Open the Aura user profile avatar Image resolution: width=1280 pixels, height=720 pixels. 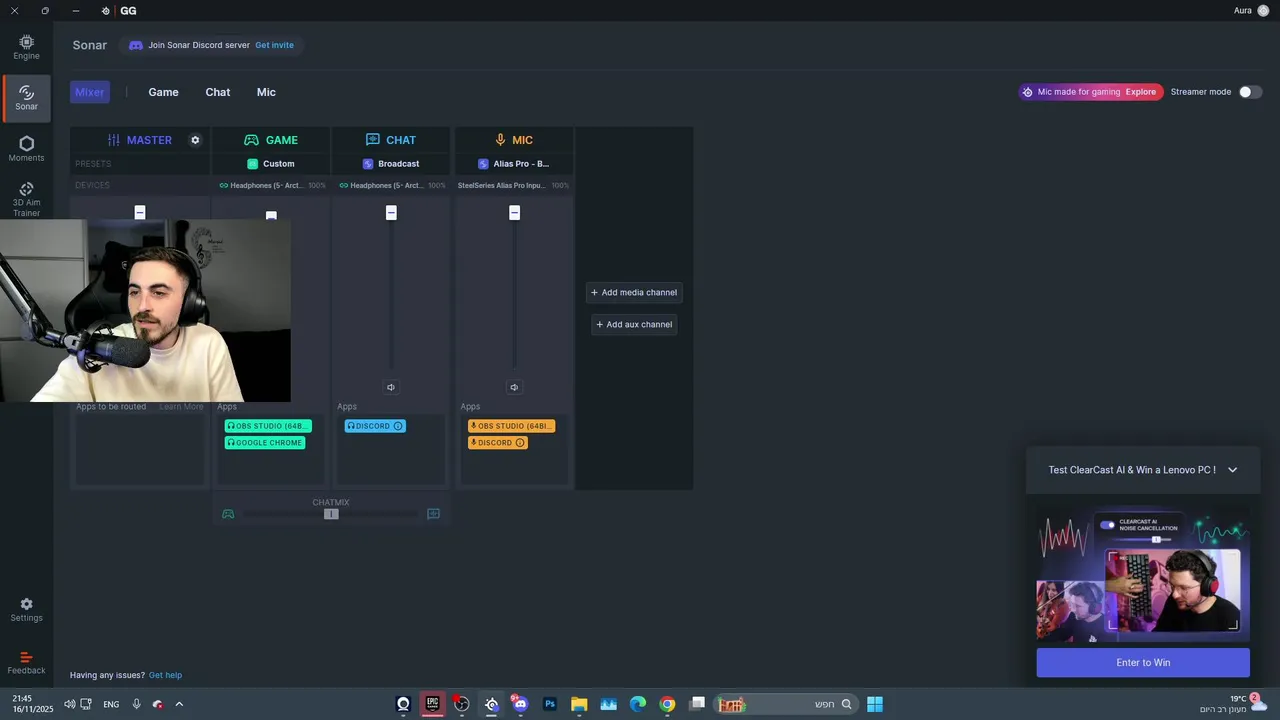[x=1263, y=11]
